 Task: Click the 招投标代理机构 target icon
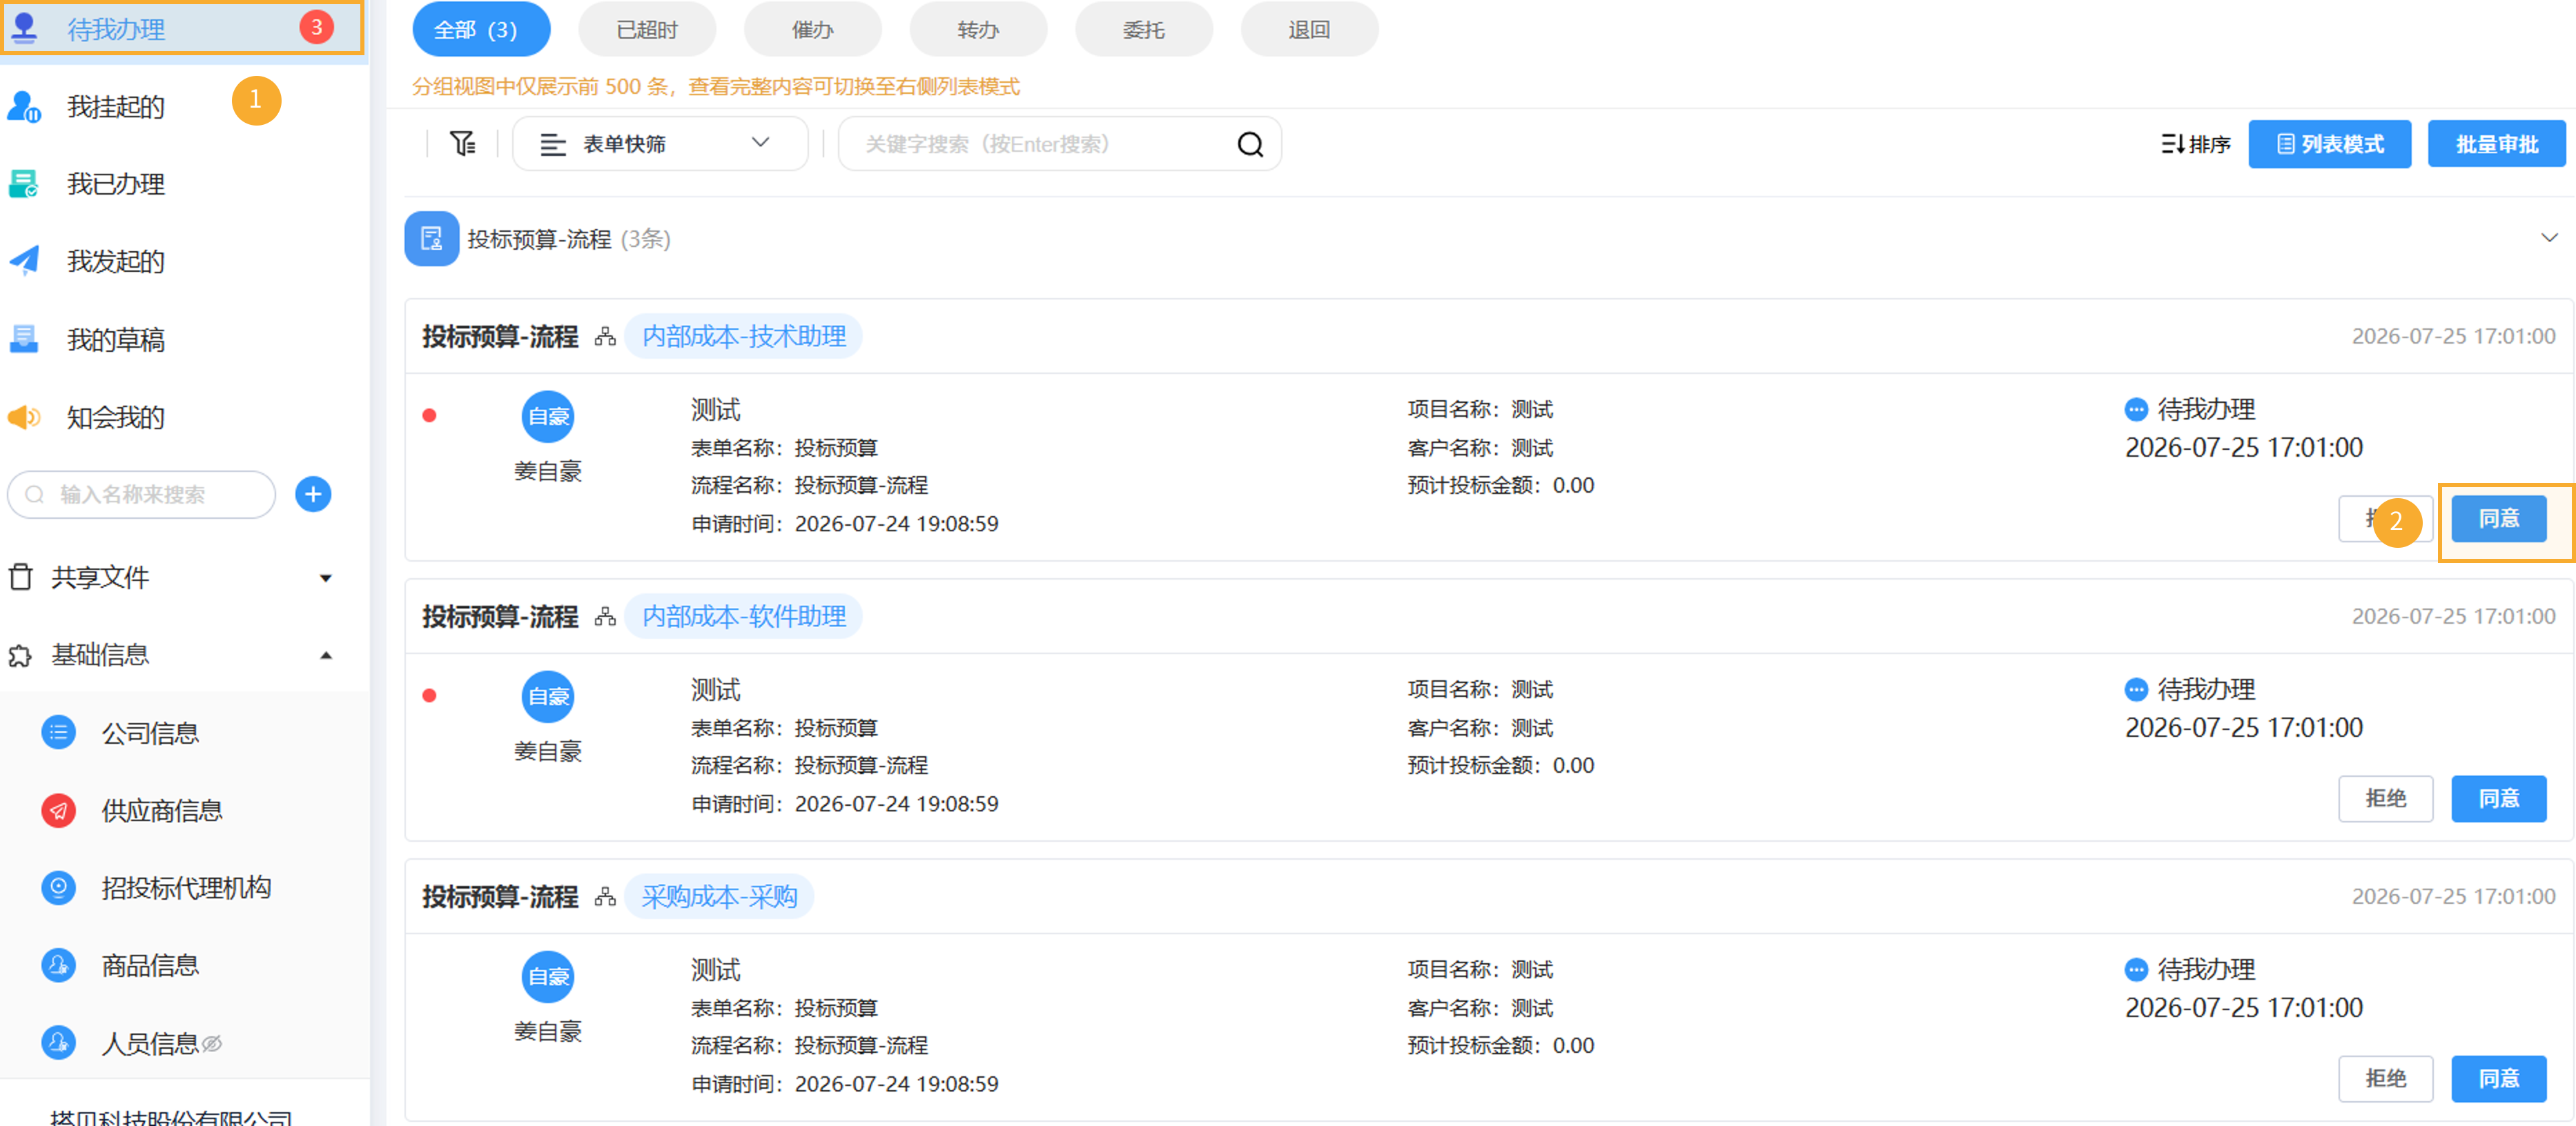pyautogui.click(x=59, y=887)
